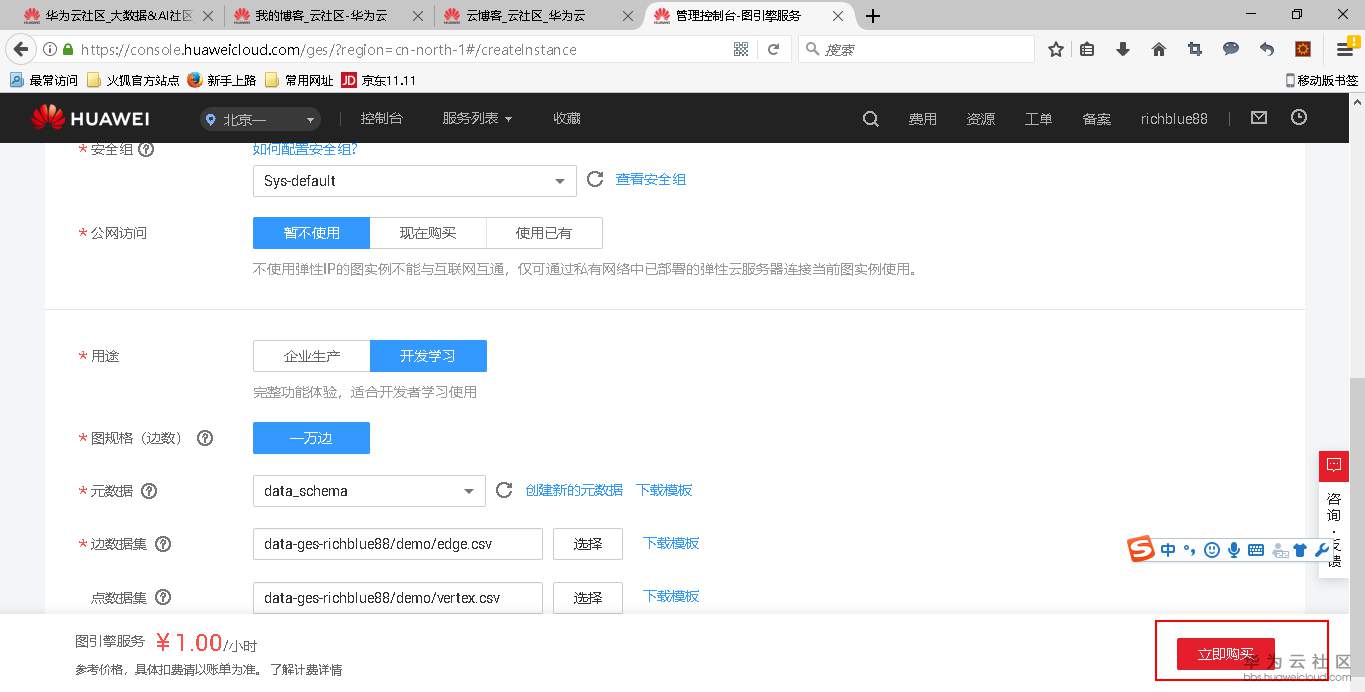Click the edge dataset path input field

[x=397, y=543]
